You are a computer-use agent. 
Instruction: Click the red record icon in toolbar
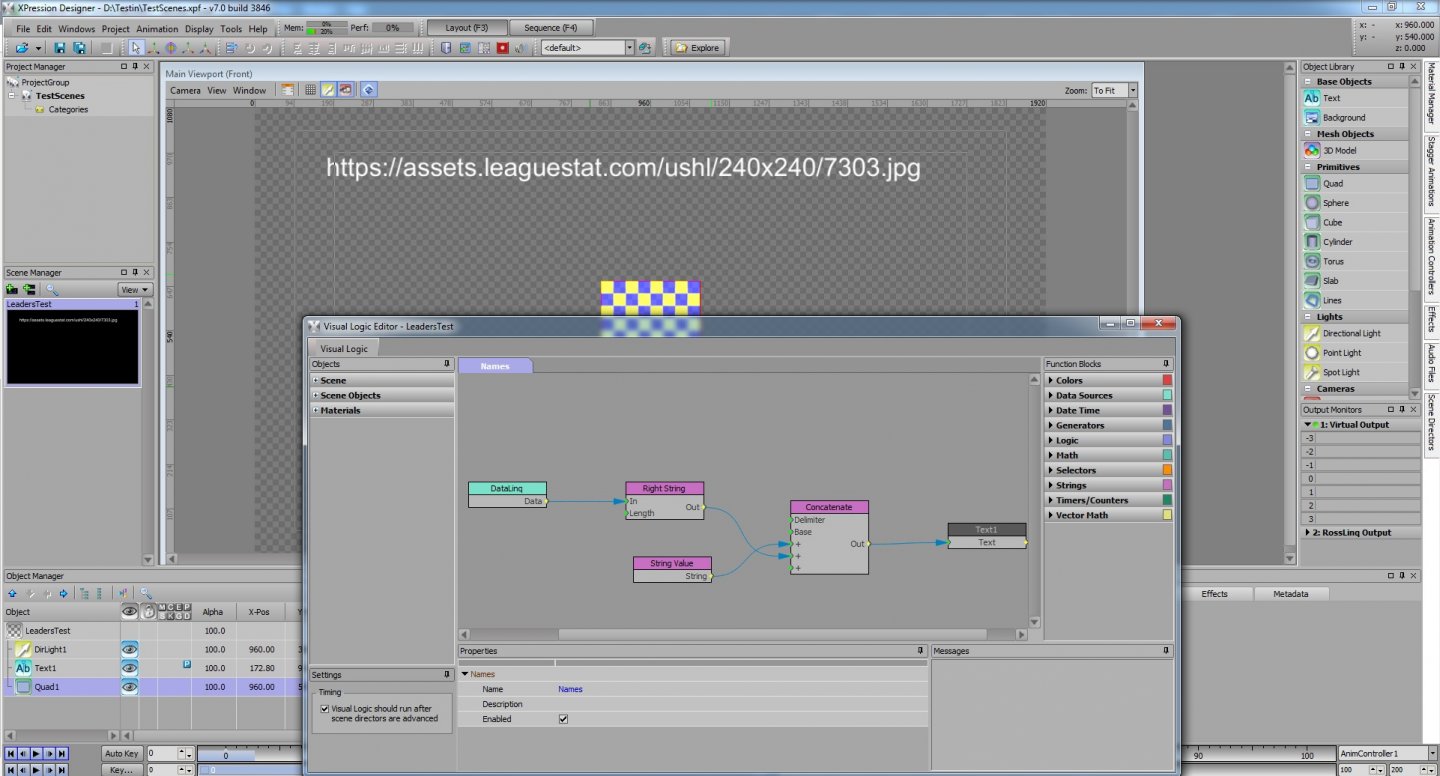click(x=503, y=47)
